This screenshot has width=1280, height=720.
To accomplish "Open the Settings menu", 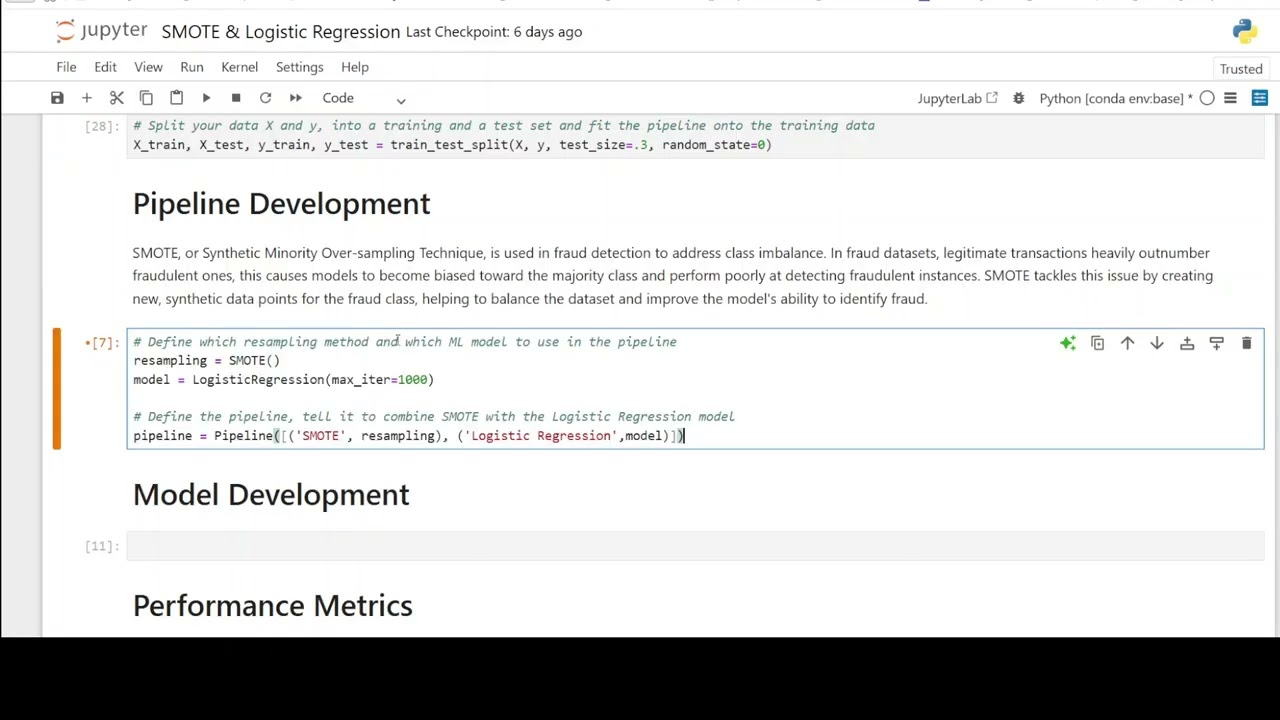I will (x=299, y=67).
